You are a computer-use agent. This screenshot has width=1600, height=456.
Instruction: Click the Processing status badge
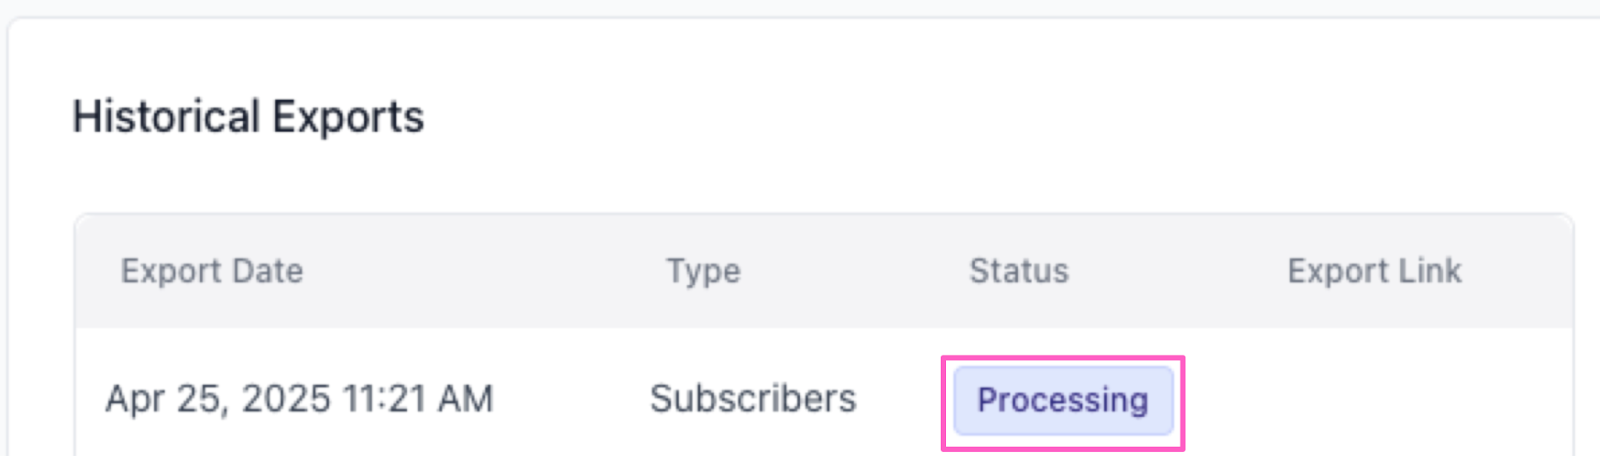click(1062, 400)
